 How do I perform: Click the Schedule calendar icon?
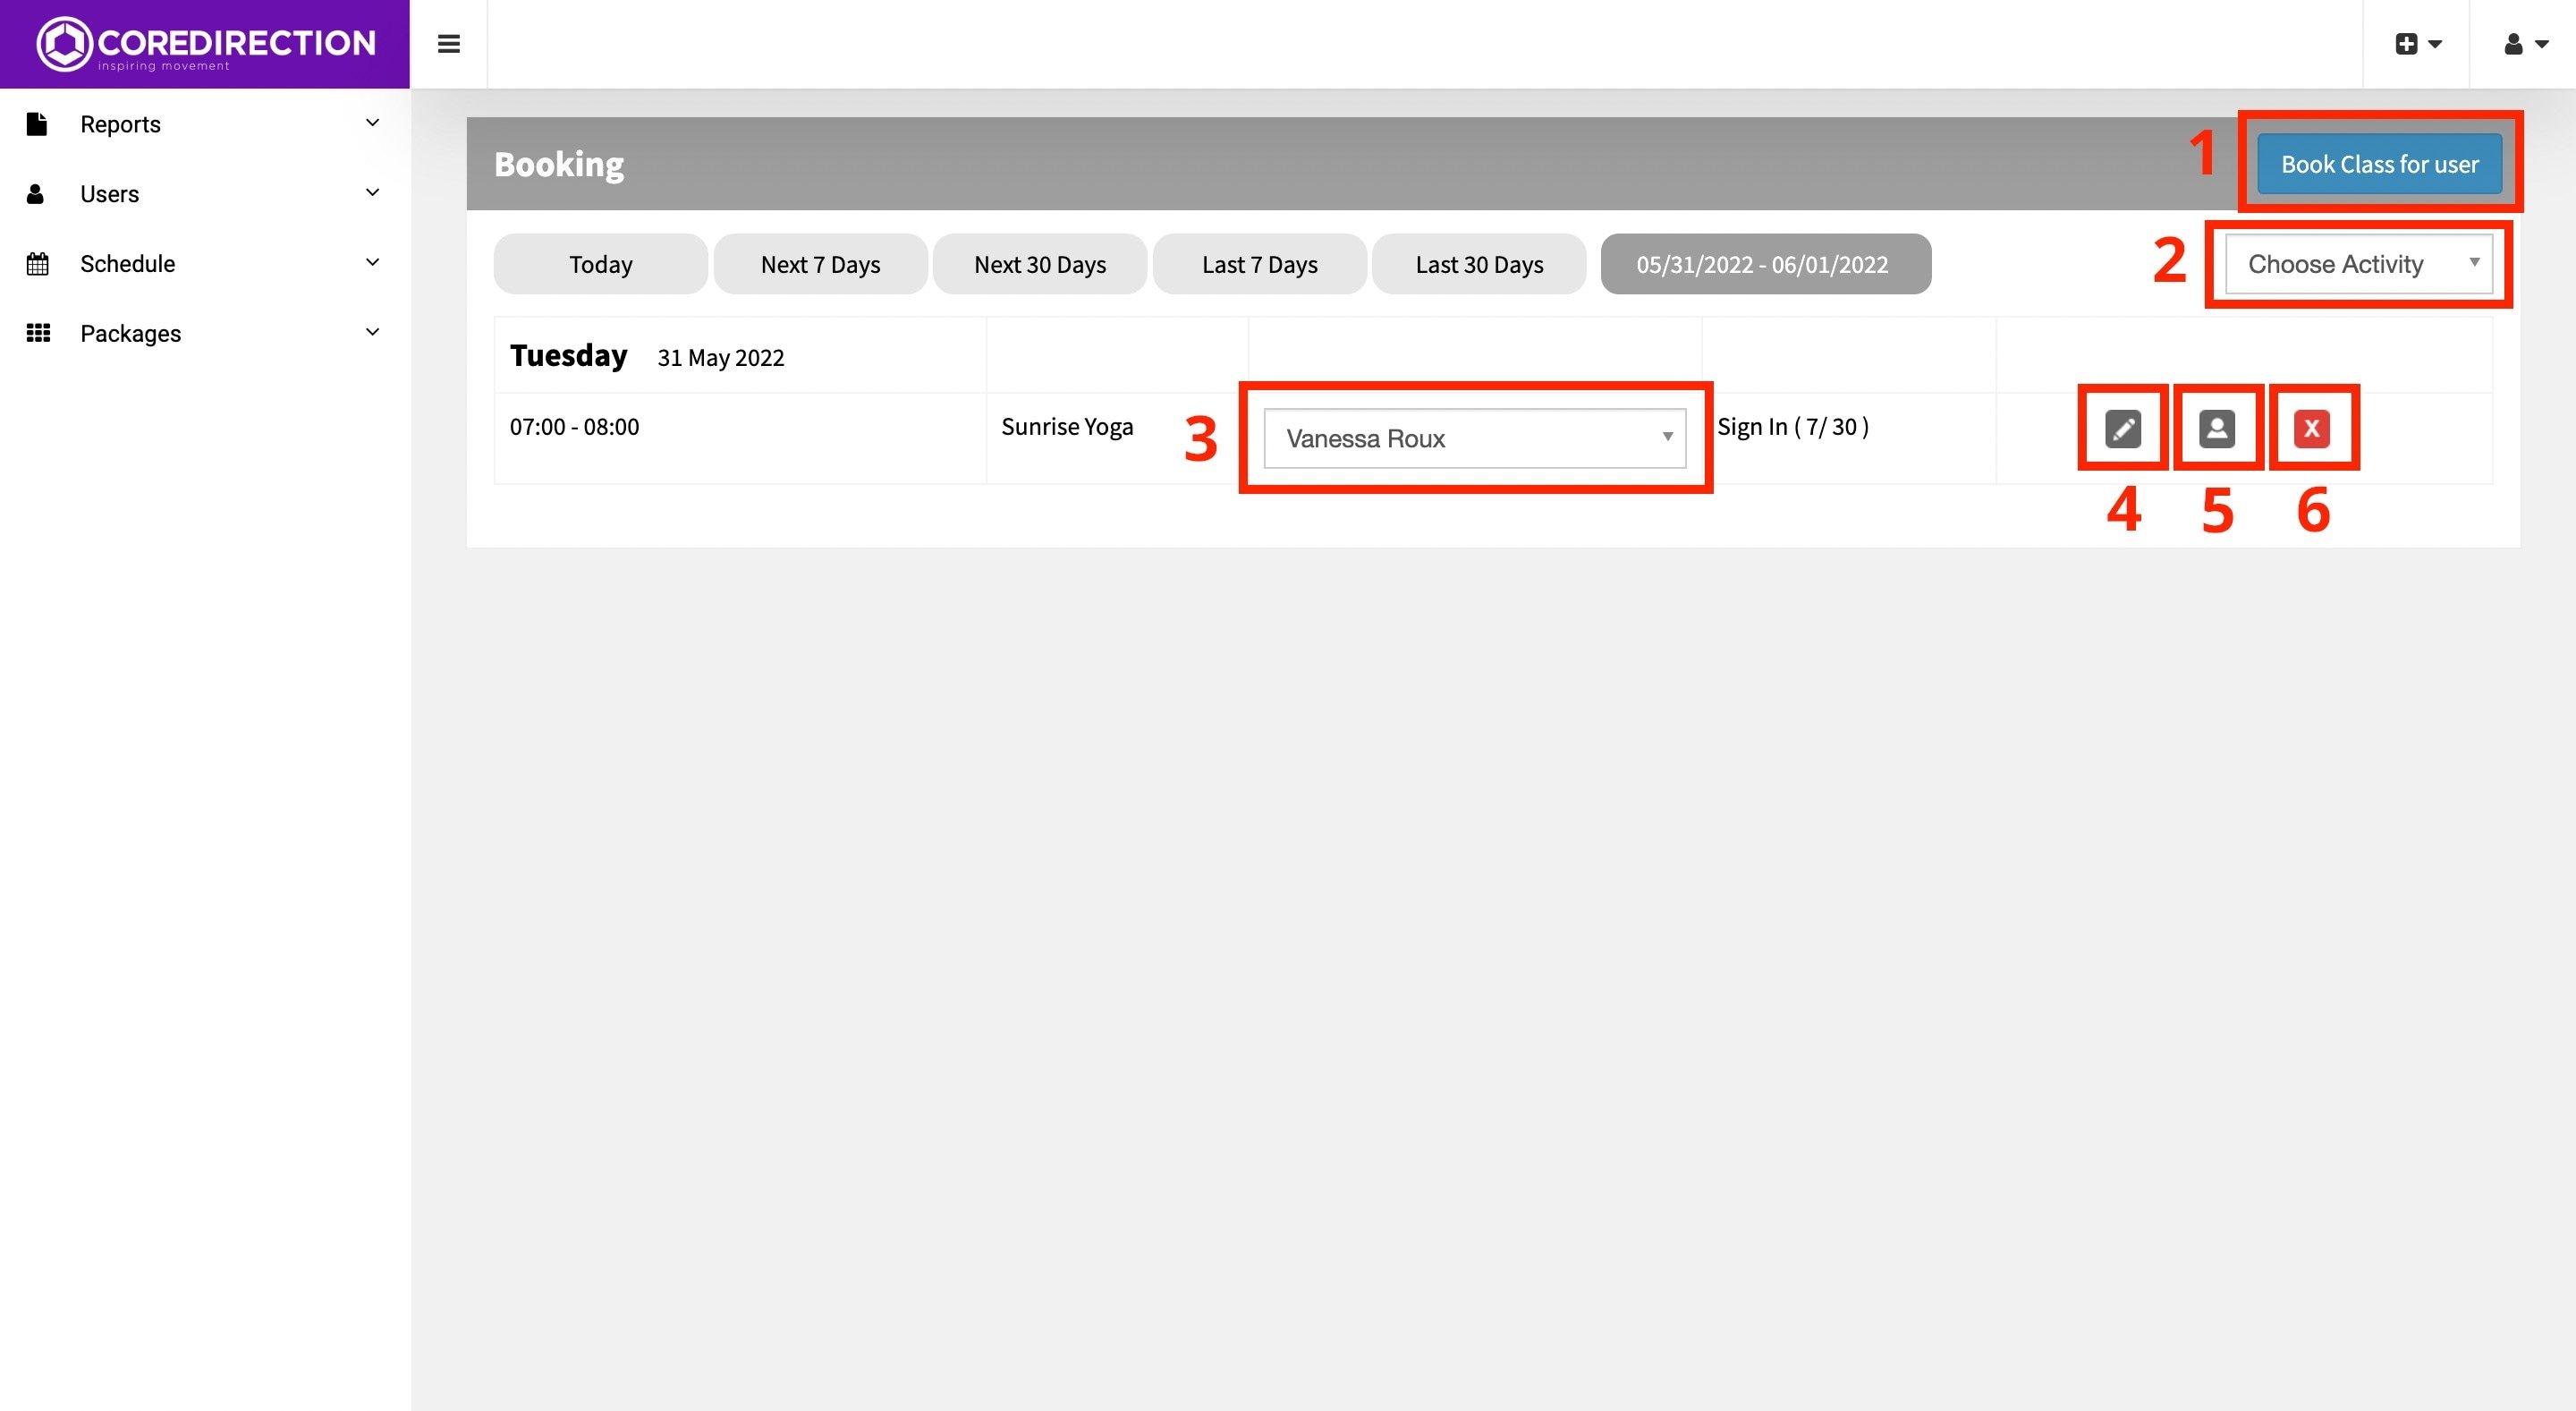[37, 264]
